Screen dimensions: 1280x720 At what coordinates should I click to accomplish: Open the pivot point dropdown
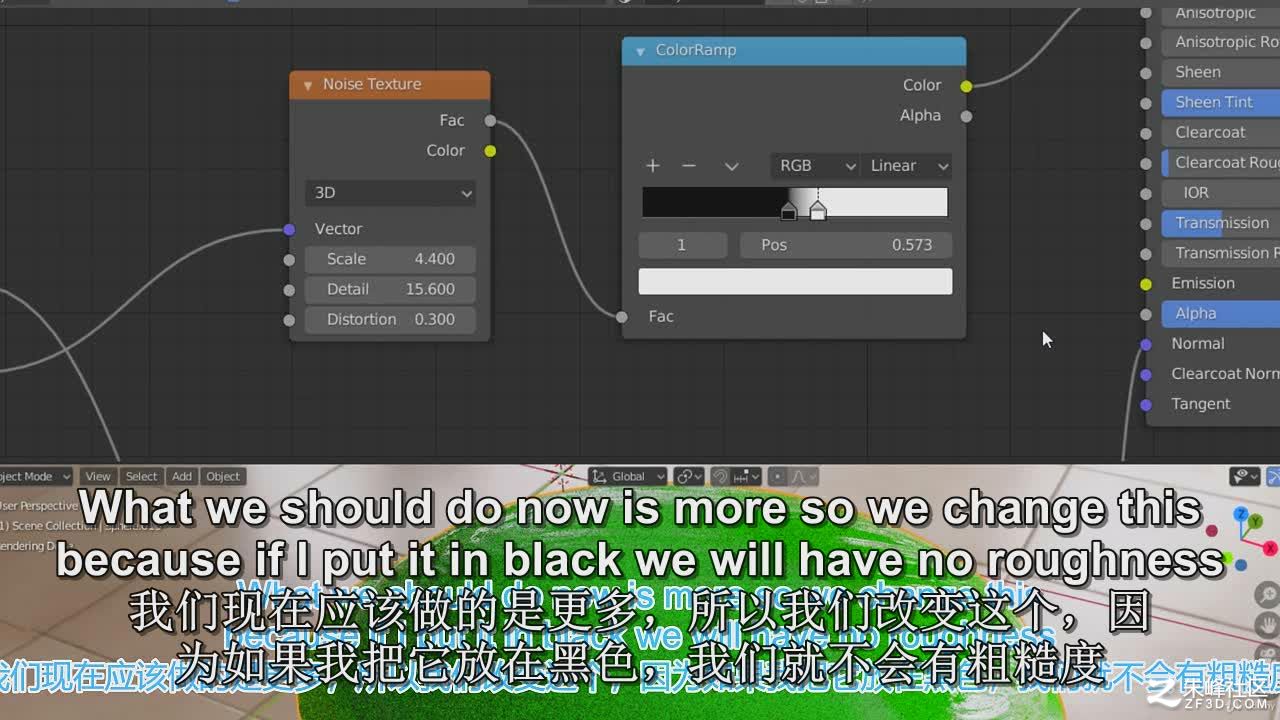[689, 476]
